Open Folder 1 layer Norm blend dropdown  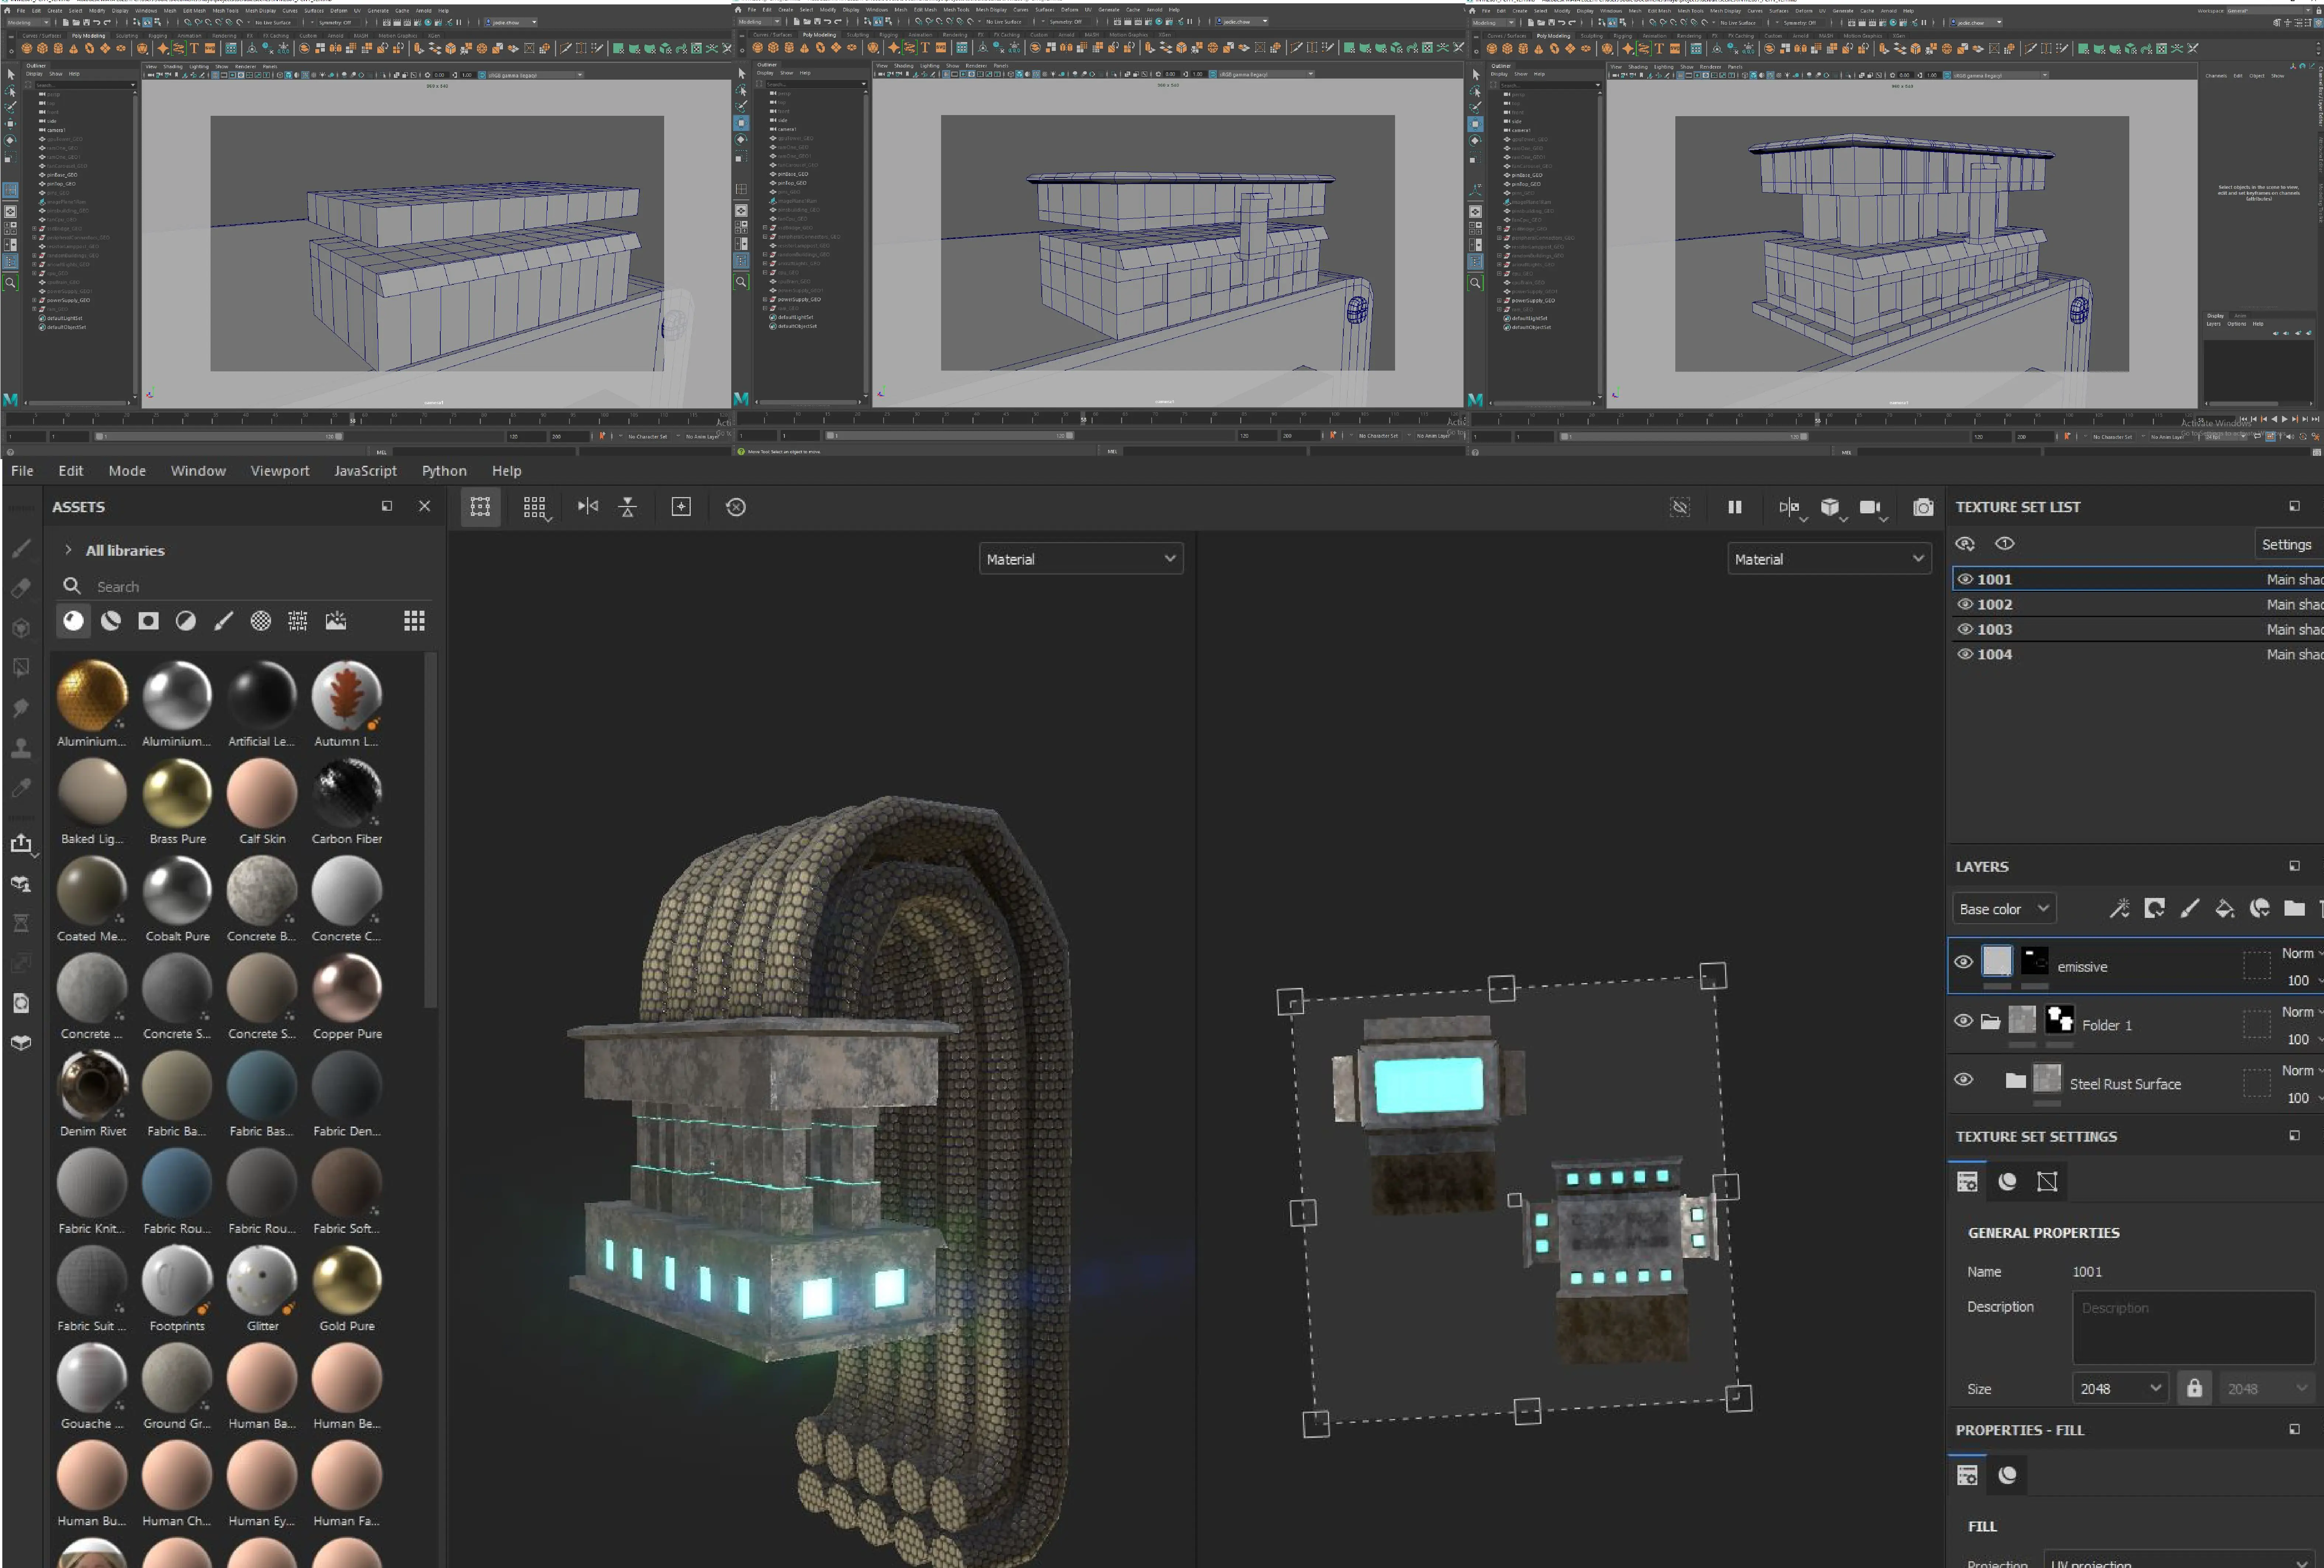pyautogui.click(x=2301, y=1012)
